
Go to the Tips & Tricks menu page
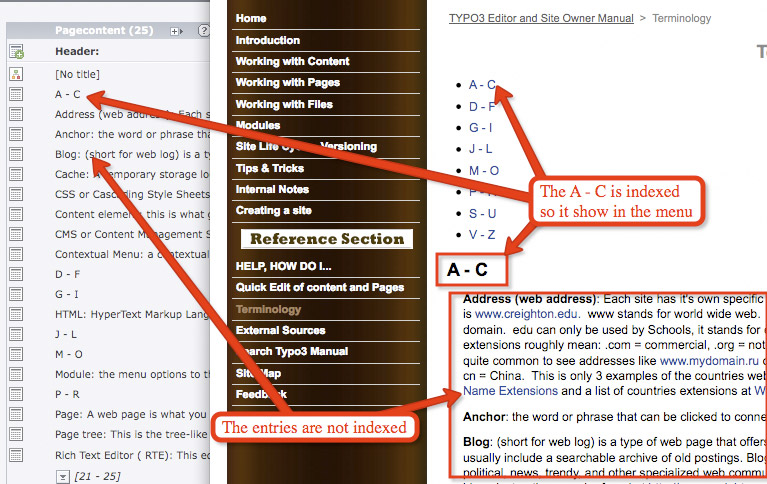269,168
